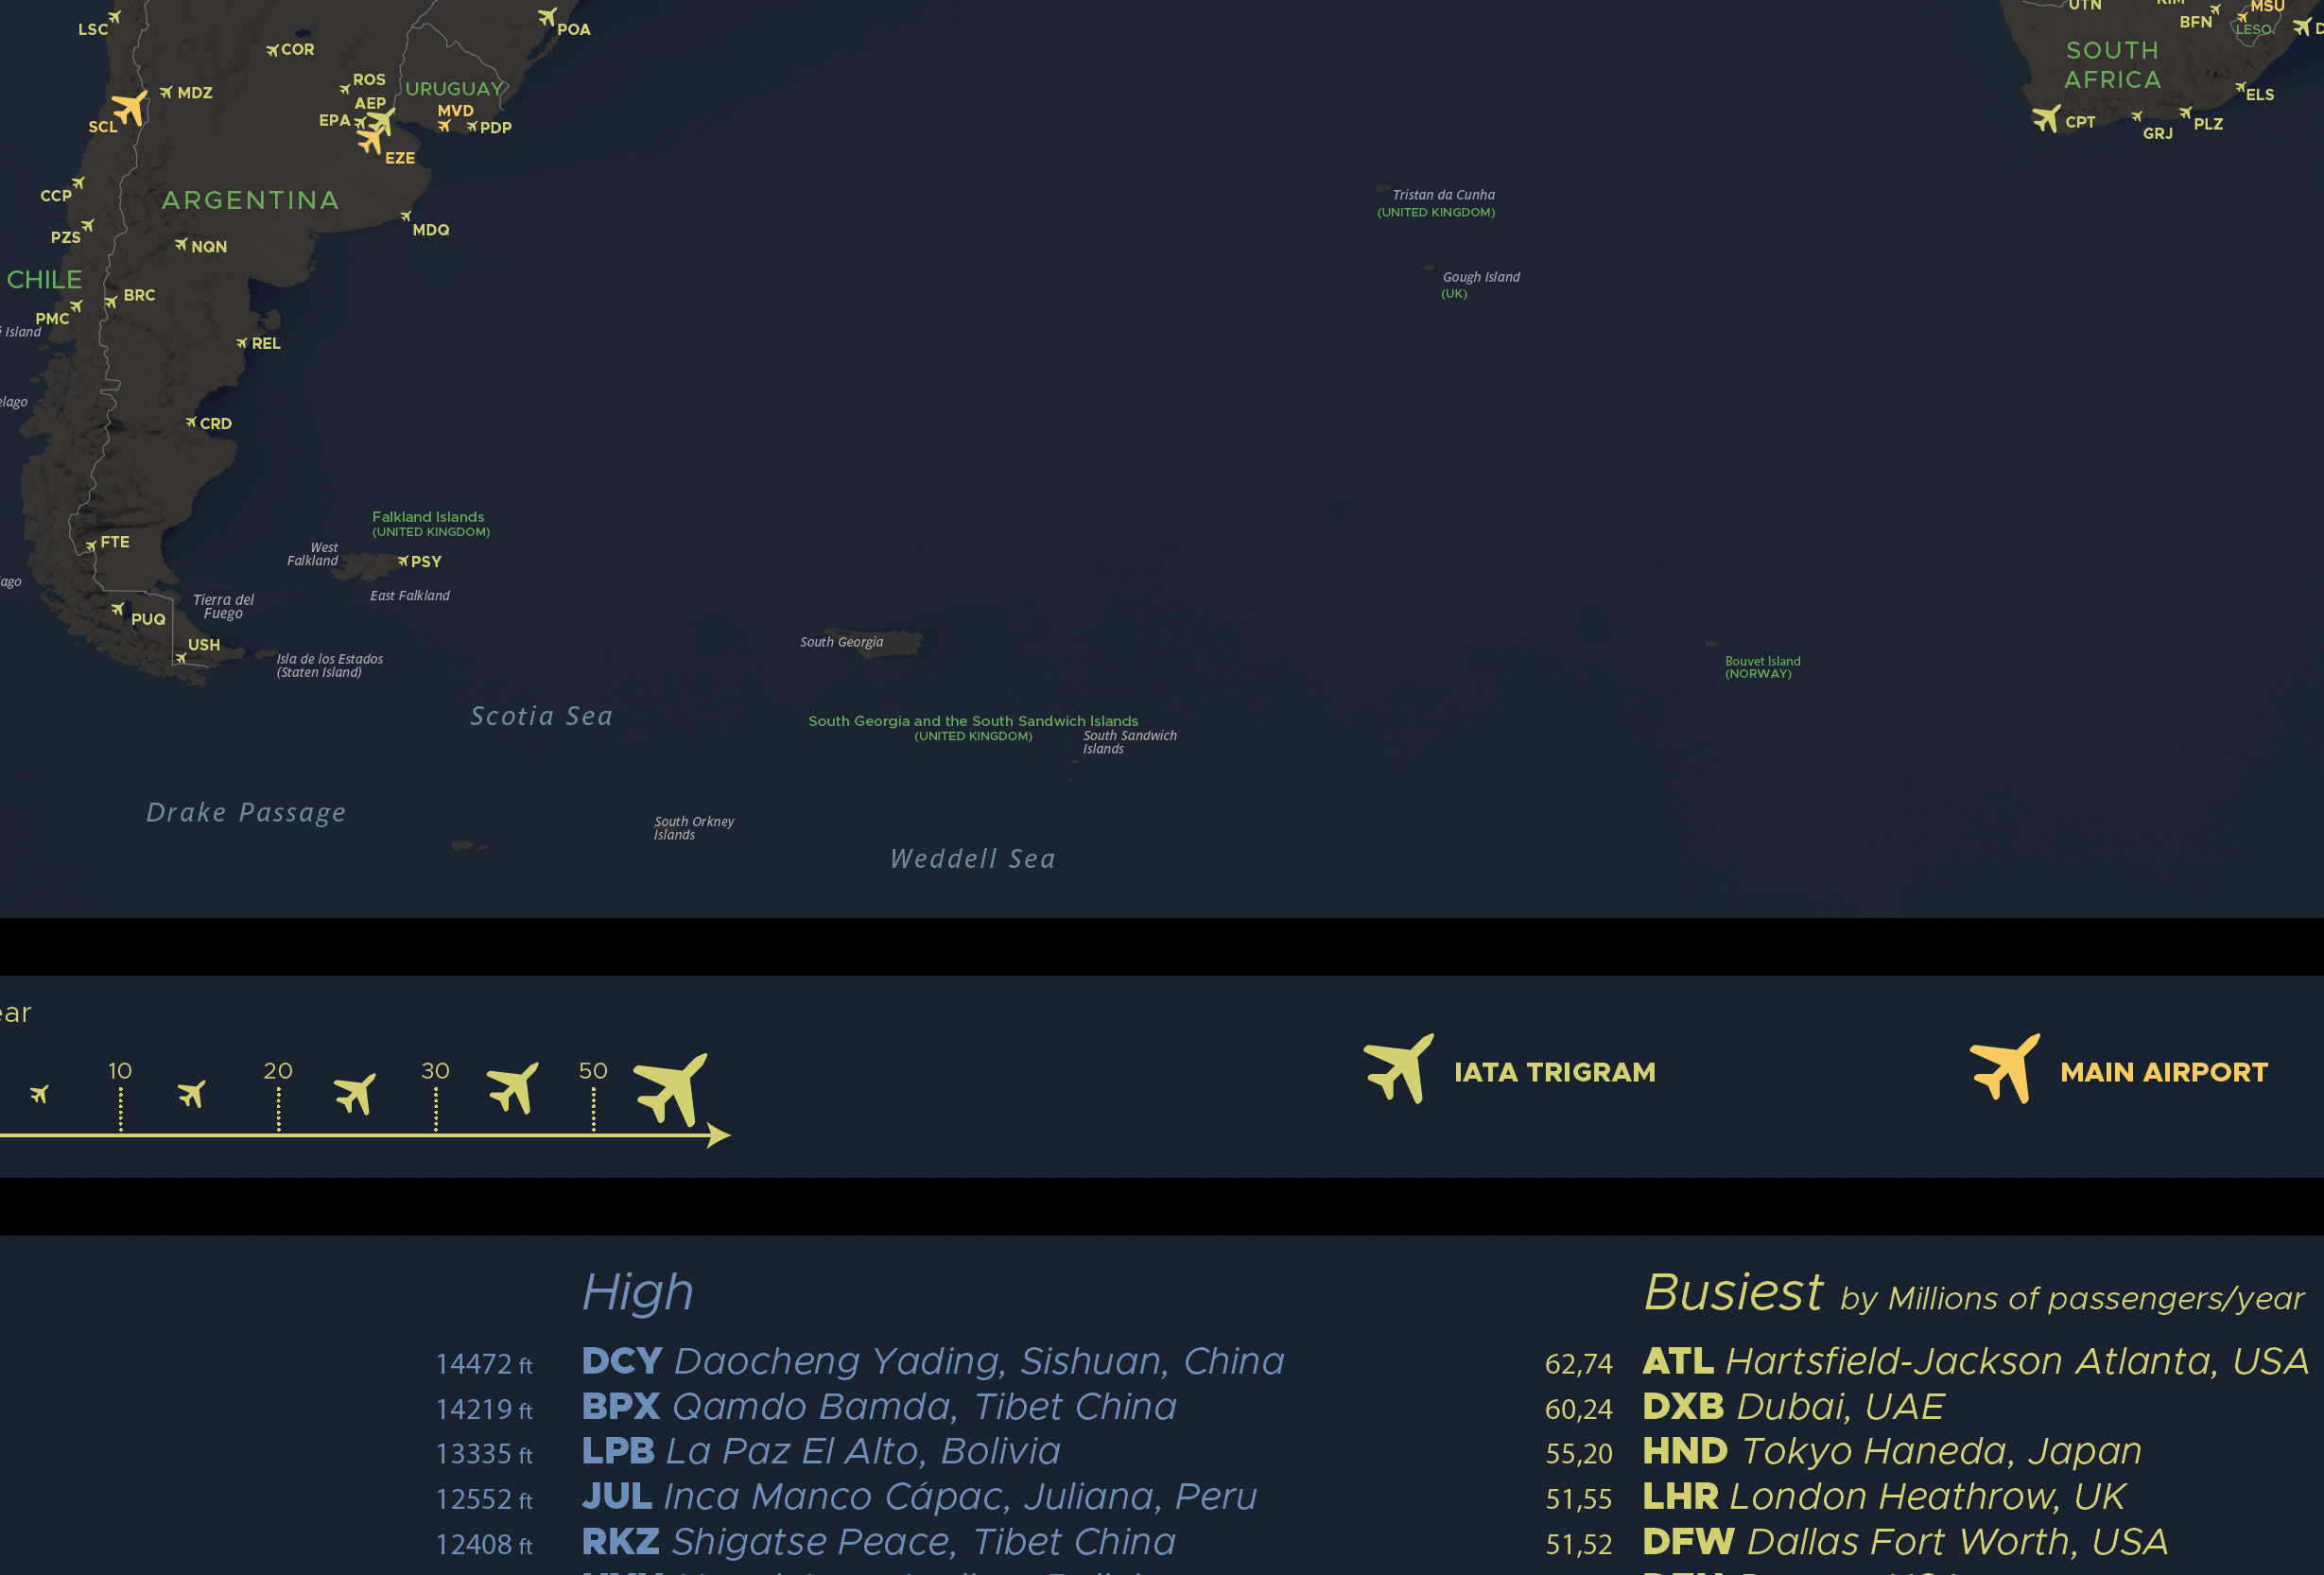Click the High list heading
2324x1575 pixels.
point(637,1292)
